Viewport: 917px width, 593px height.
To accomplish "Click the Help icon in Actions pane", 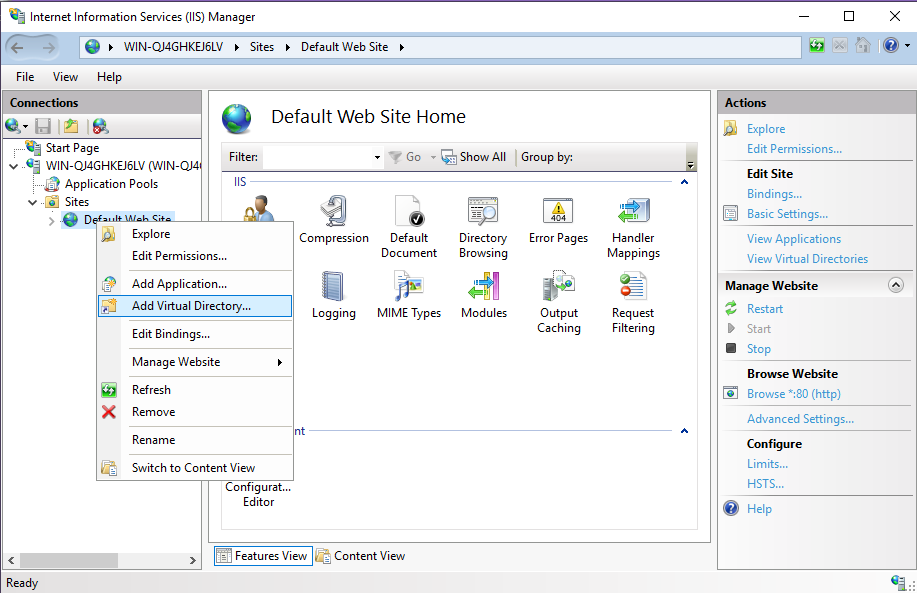I will (731, 508).
